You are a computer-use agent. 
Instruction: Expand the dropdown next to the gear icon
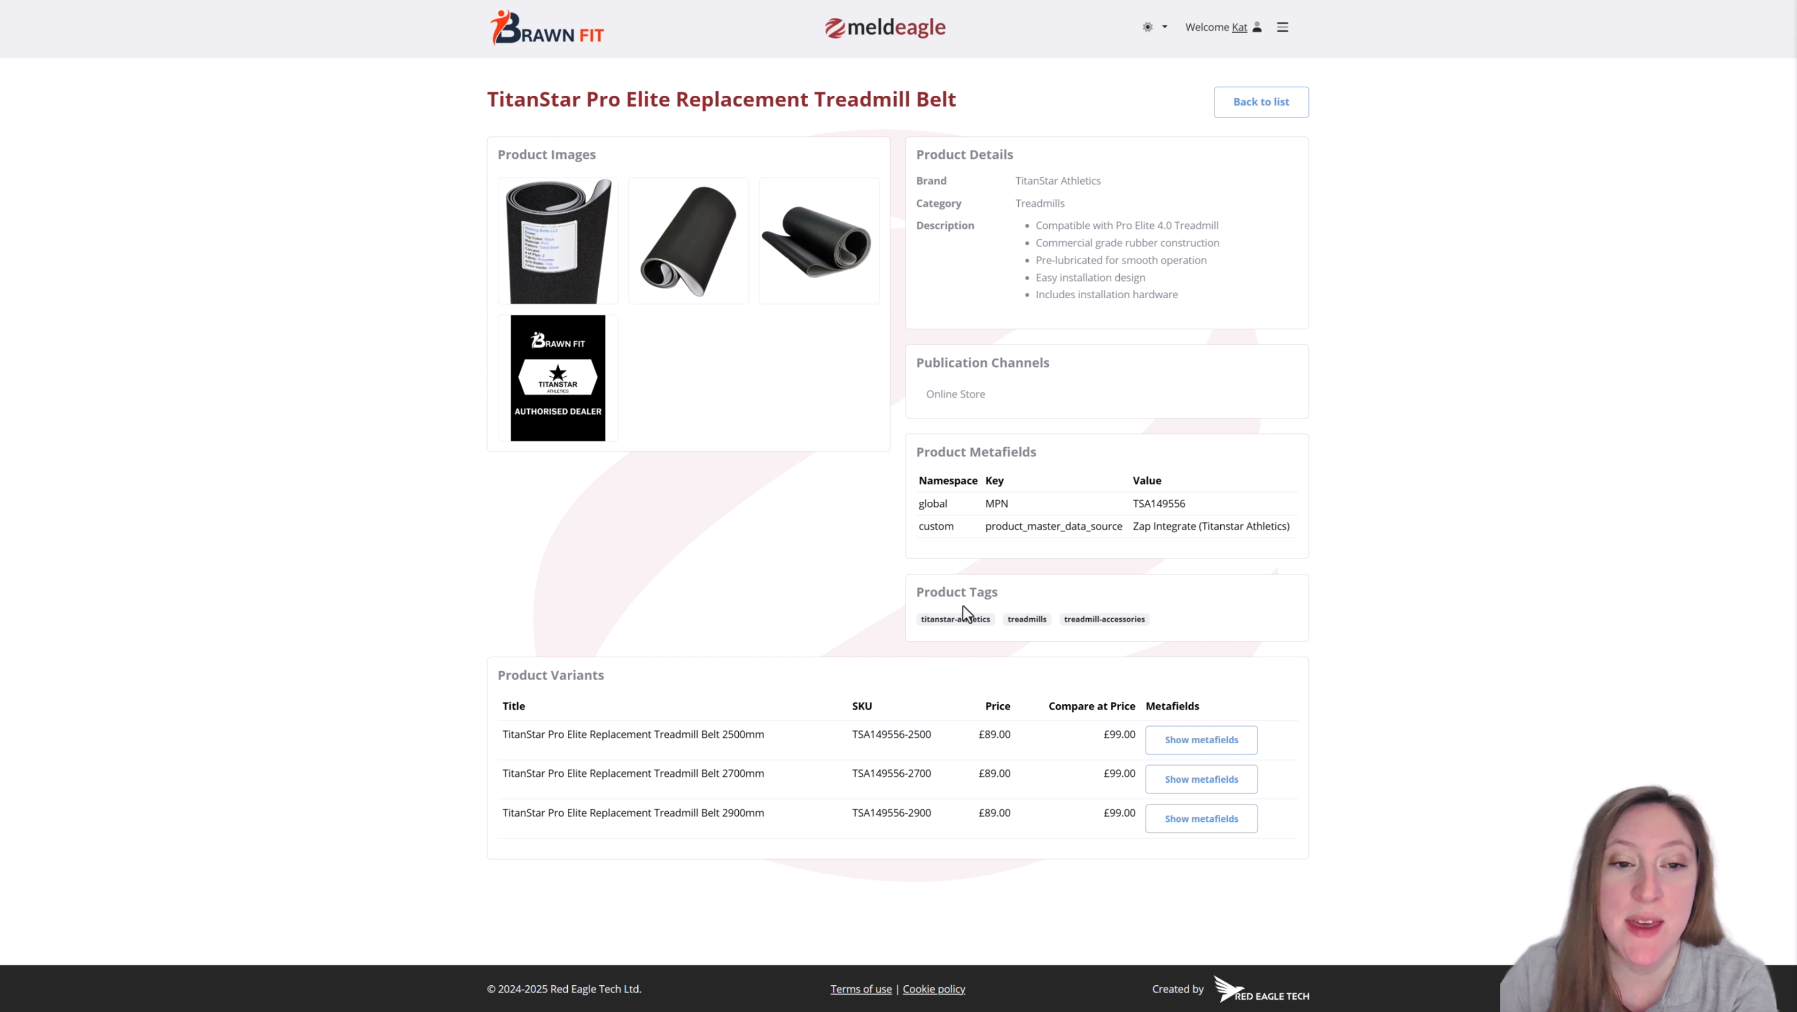click(1163, 27)
